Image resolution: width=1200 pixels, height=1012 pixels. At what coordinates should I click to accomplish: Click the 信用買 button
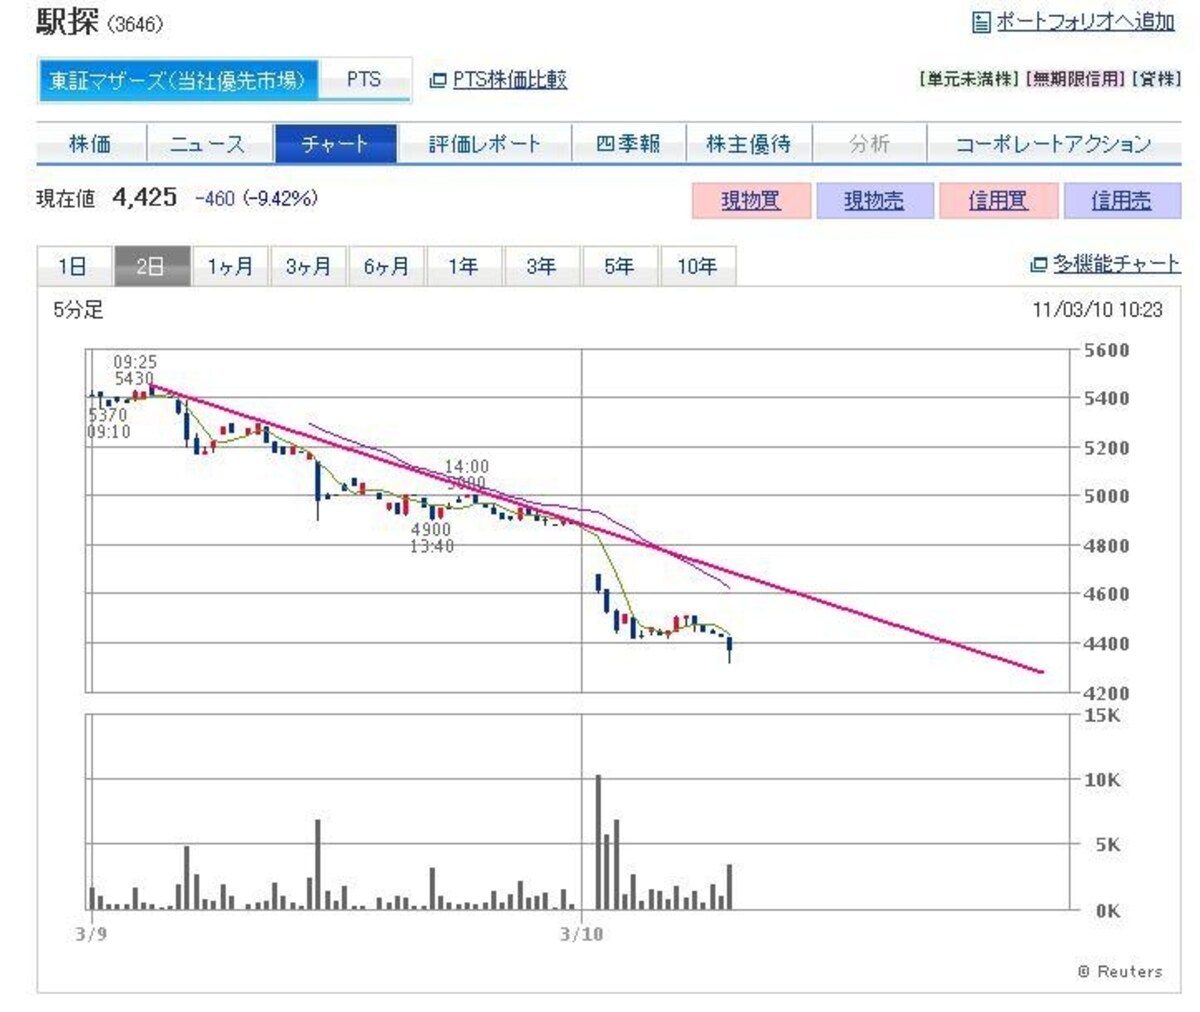pyautogui.click(x=998, y=200)
